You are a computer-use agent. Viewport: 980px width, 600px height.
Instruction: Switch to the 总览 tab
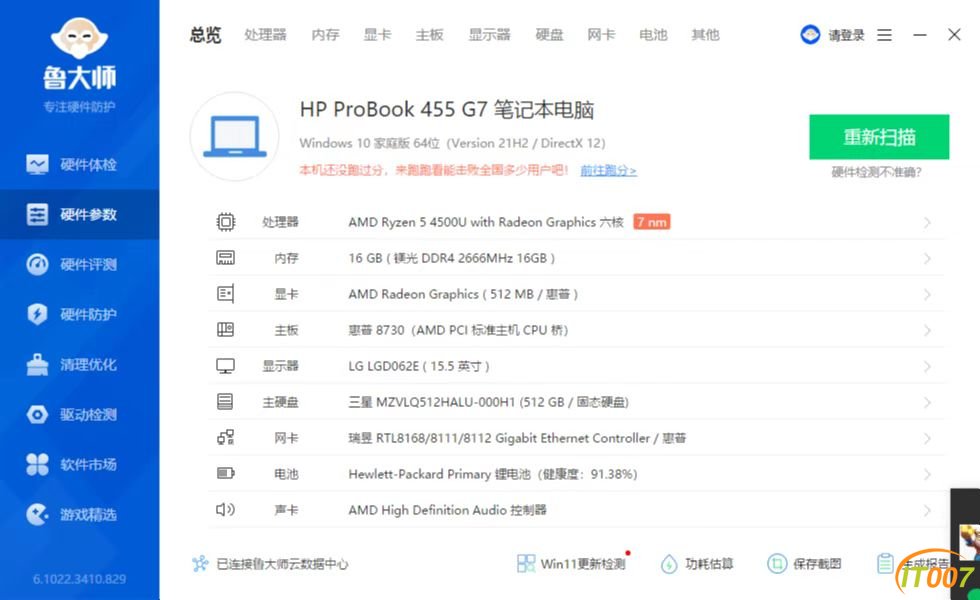[206, 35]
